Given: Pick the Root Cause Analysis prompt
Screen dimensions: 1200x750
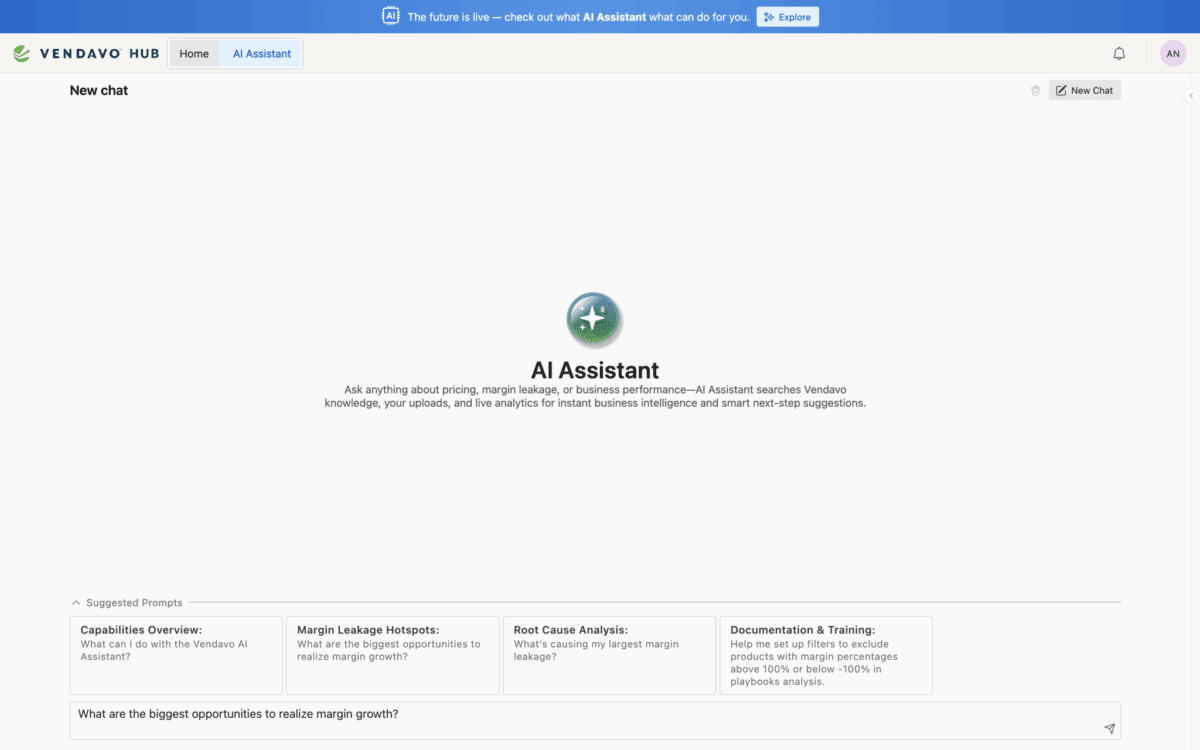Looking at the screenshot, I should (609, 655).
